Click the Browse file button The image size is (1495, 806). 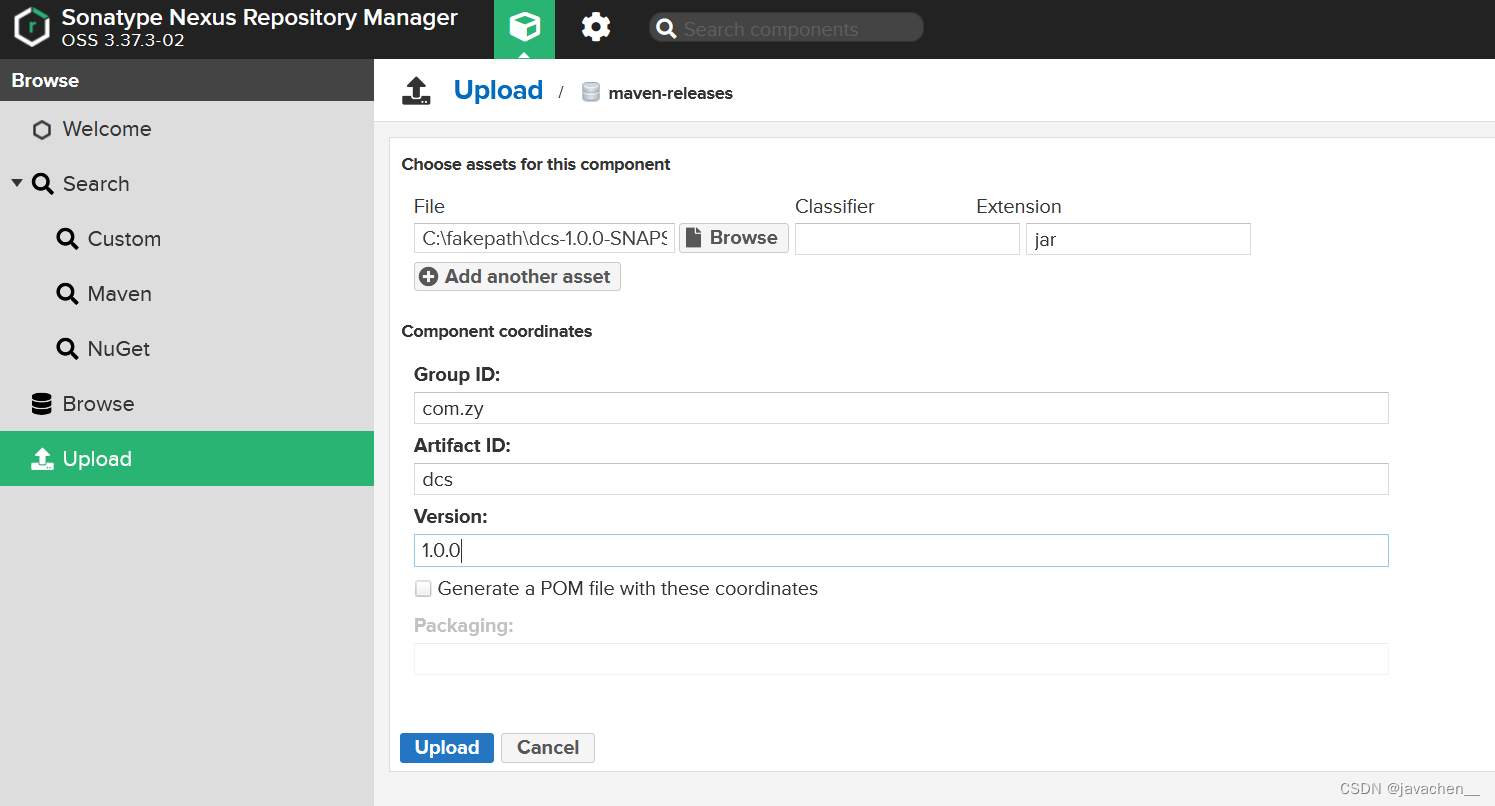734,238
